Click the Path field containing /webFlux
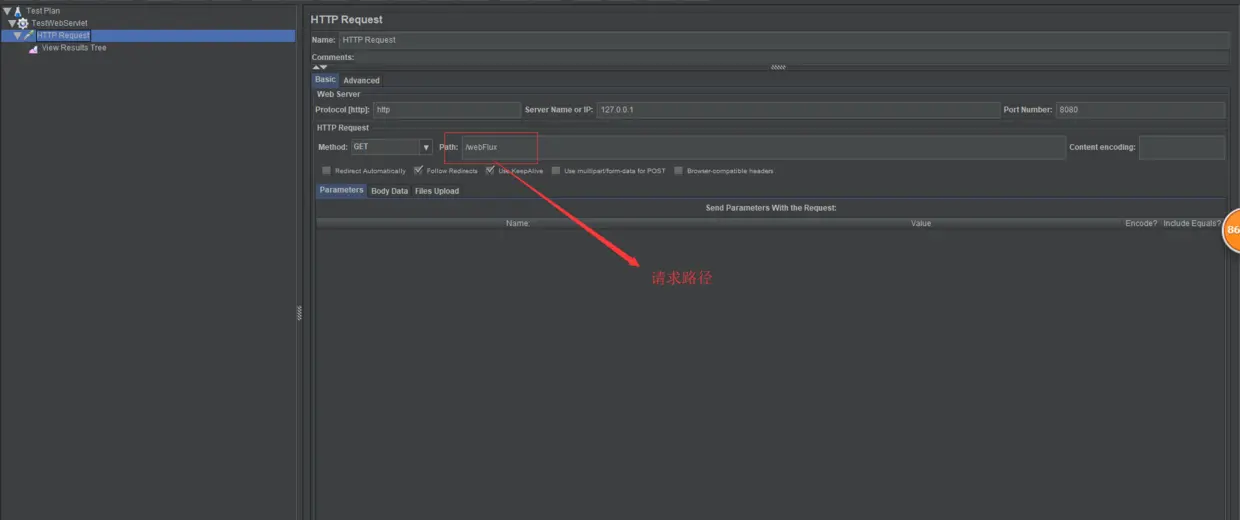1240x520 pixels. [763, 147]
